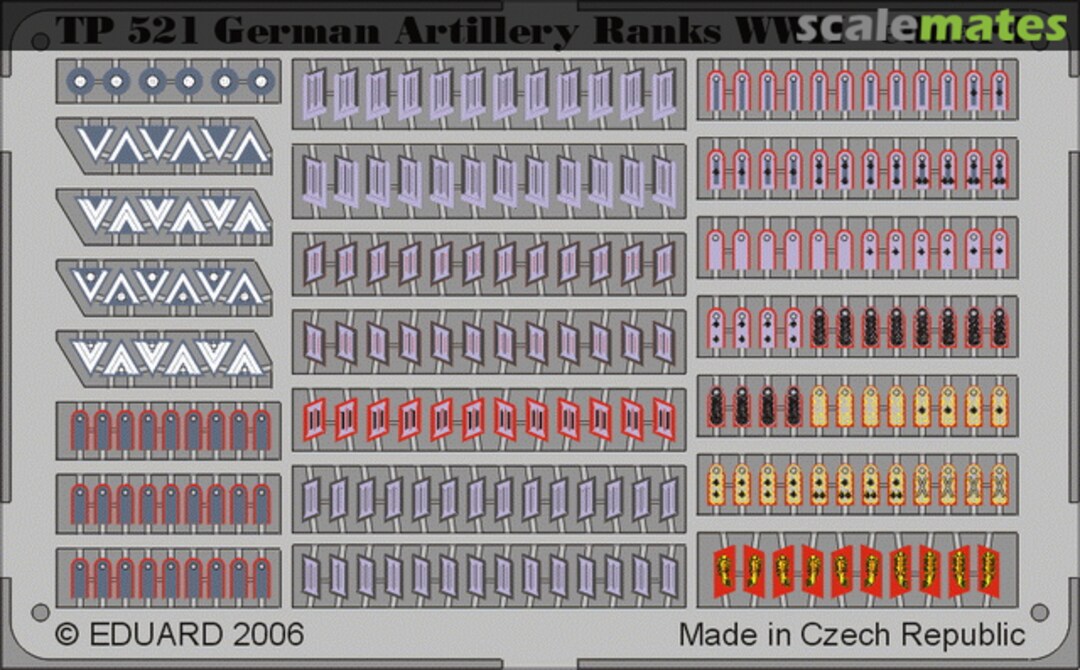Click the small round hole in bottom-right corner
Image resolution: width=1080 pixels, height=670 pixels.
point(1040,611)
